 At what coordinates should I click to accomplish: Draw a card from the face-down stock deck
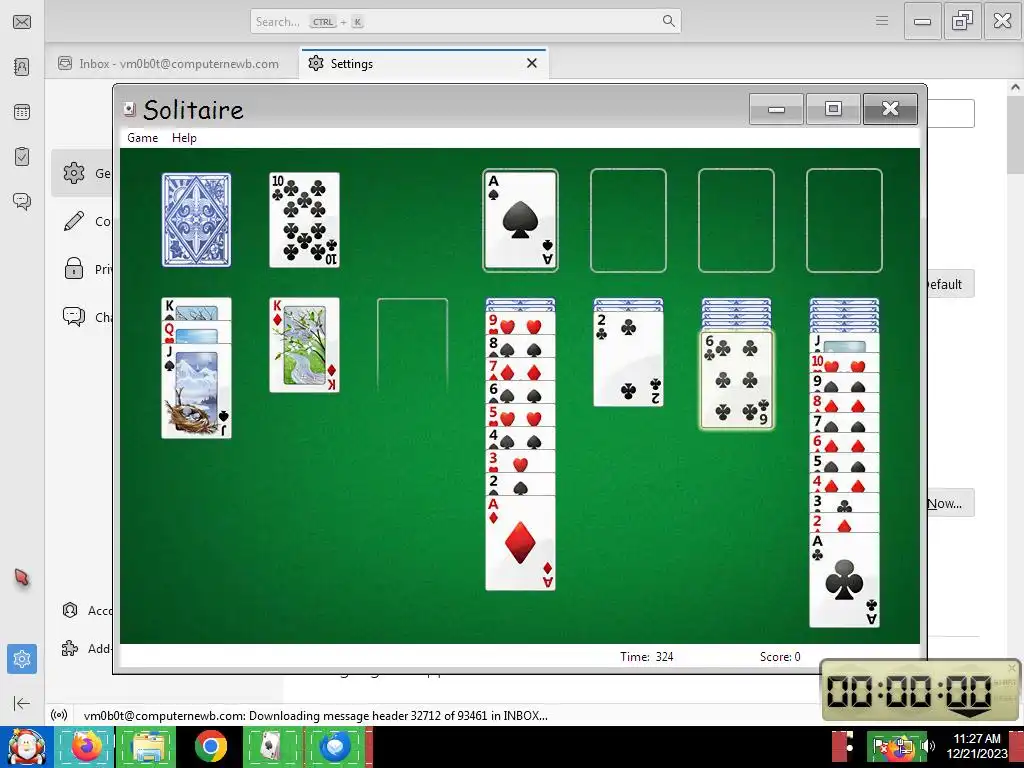[196, 219]
